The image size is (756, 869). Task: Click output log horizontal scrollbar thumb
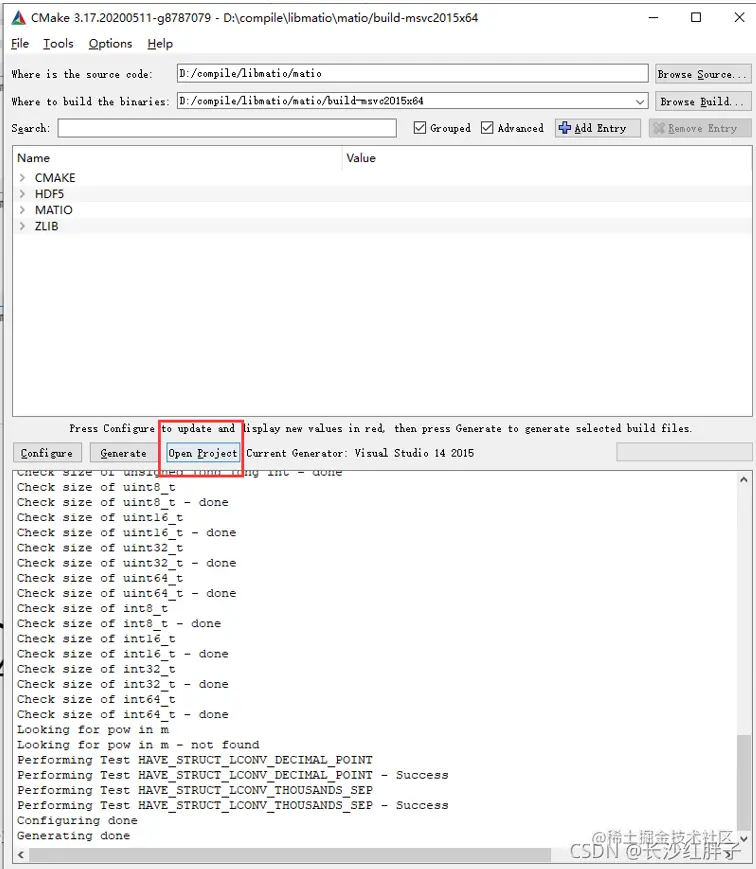pos(290,855)
